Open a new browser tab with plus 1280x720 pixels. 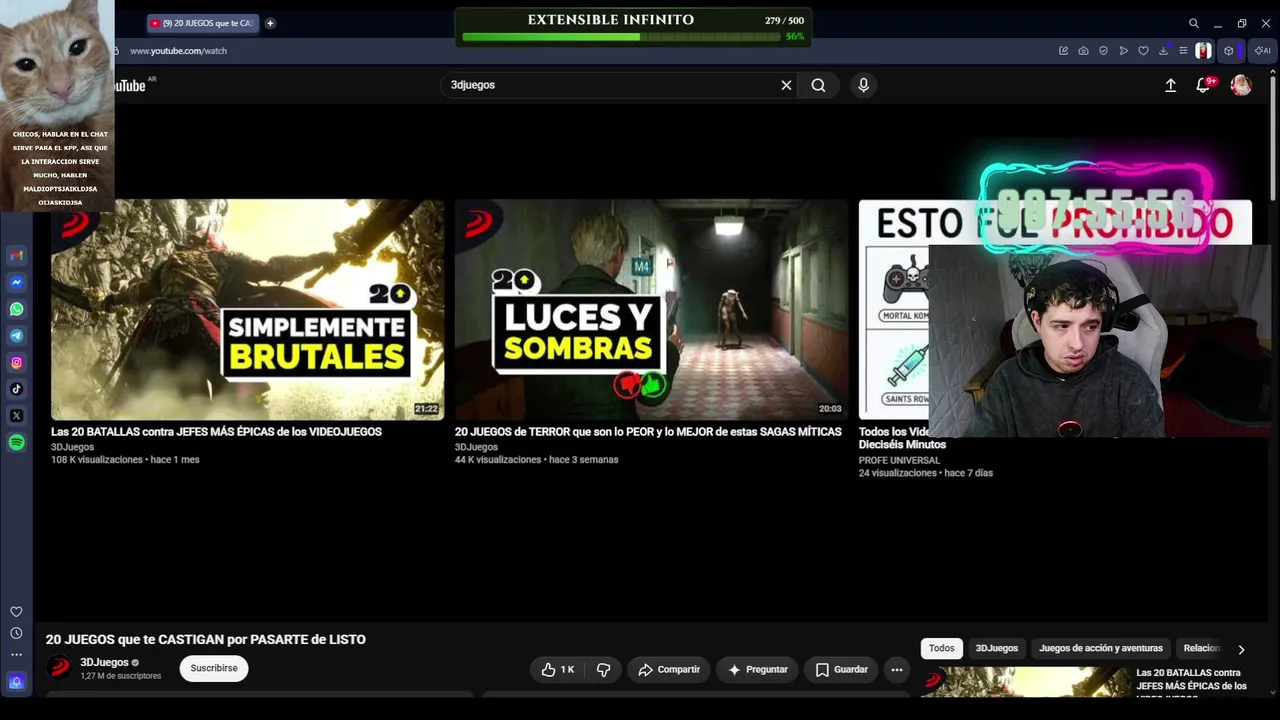point(270,23)
